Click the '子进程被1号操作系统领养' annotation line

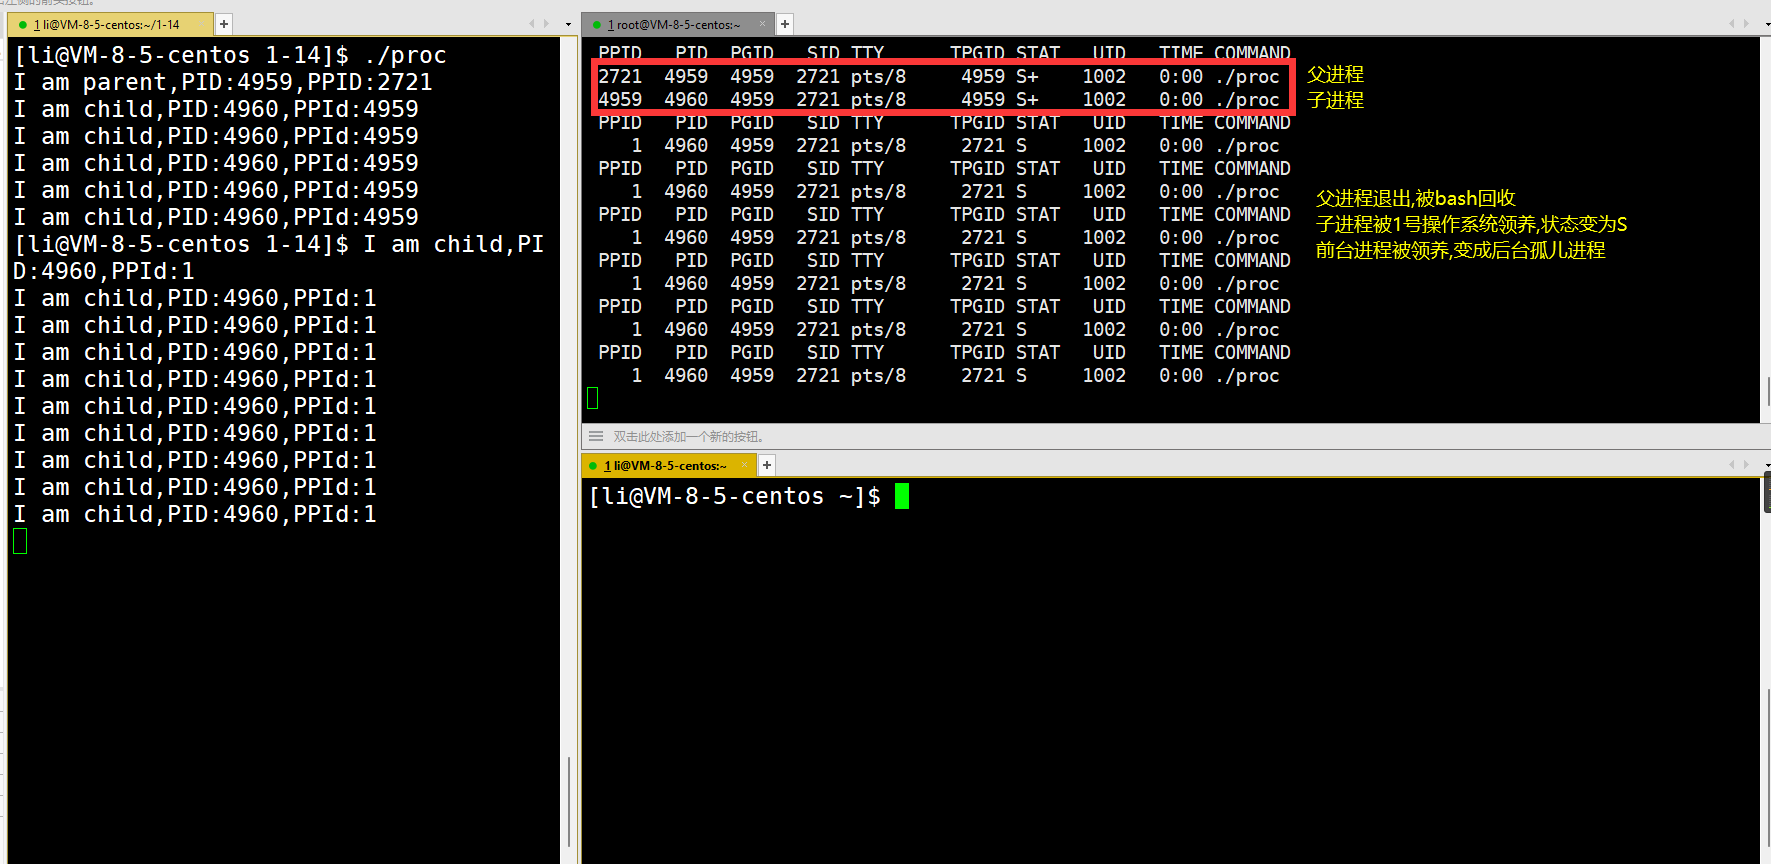(1471, 224)
